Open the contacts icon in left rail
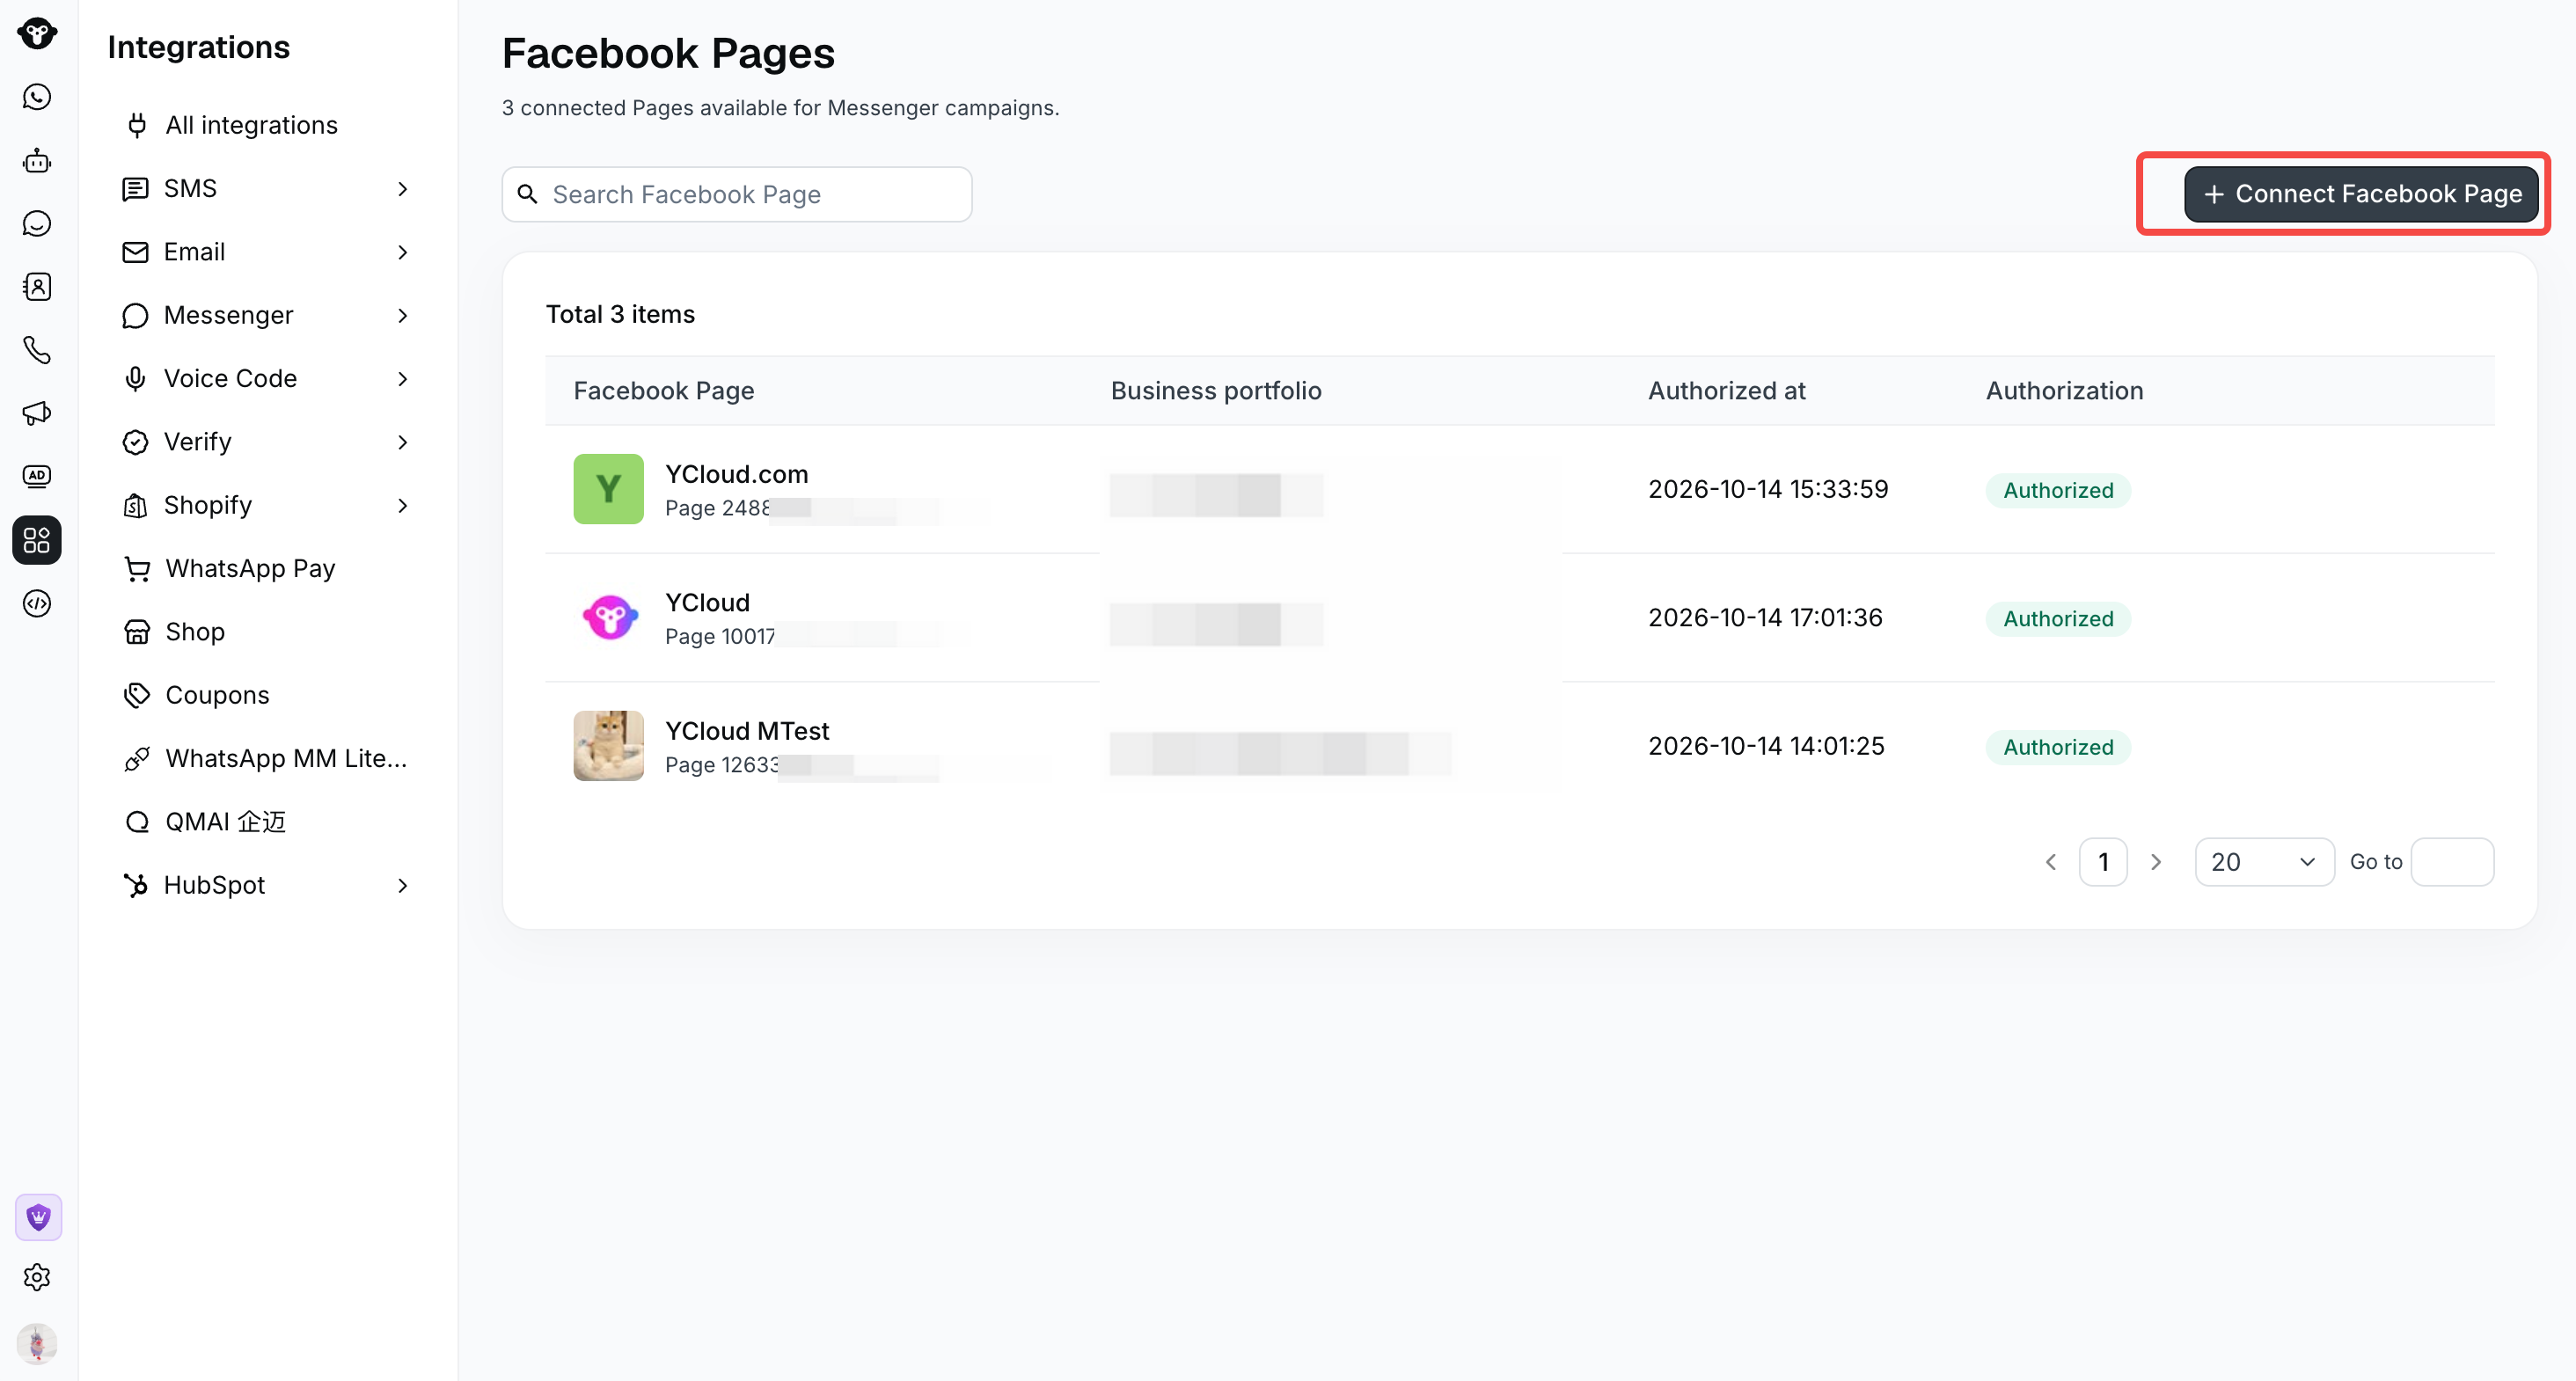The width and height of the screenshot is (2576, 1381). (x=37, y=287)
